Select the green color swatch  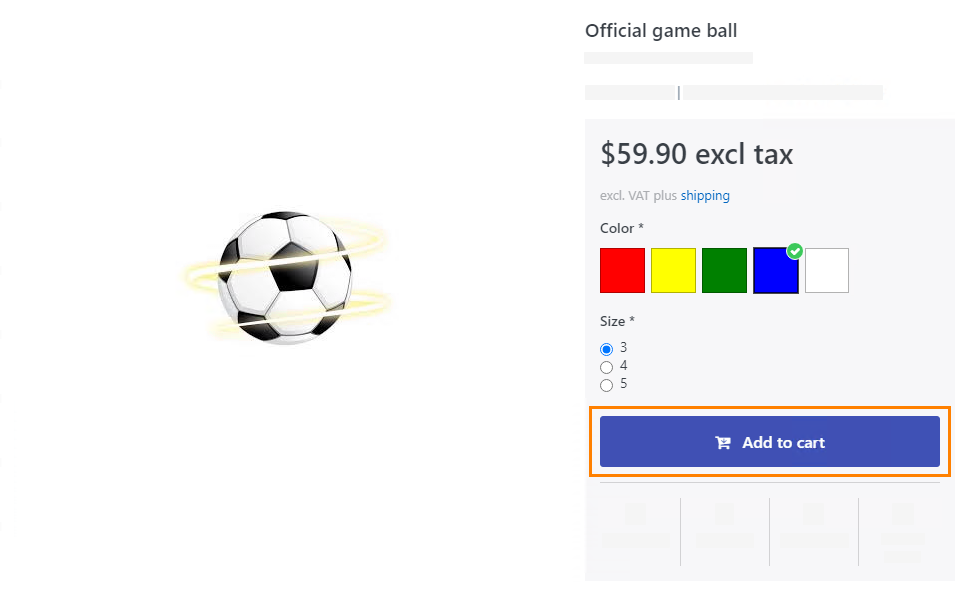coord(724,270)
